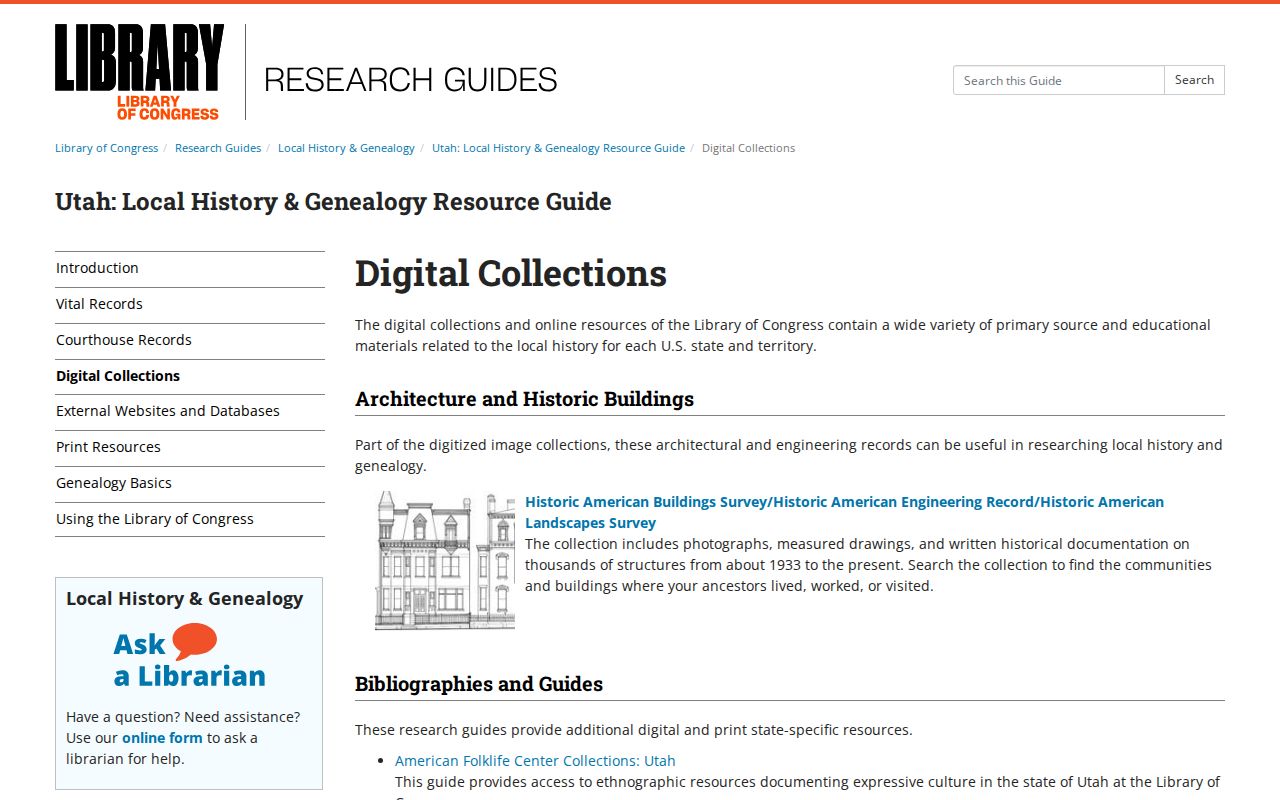
Task: Open Utah Resource Guide breadcrumb link
Action: point(558,148)
